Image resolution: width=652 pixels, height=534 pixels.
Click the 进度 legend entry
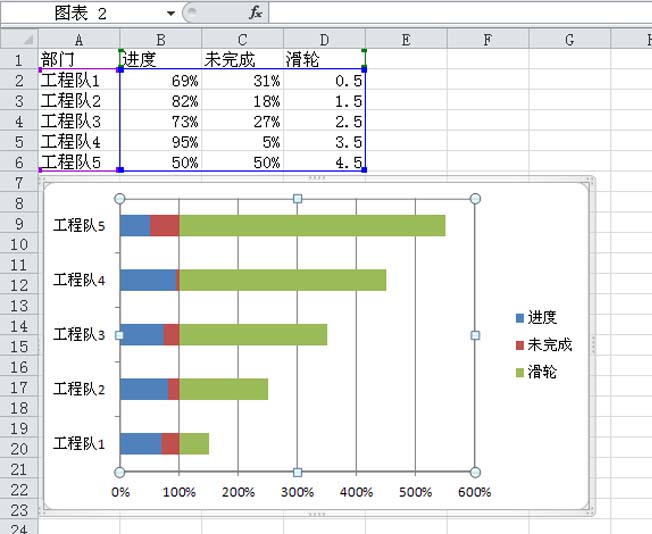tap(536, 317)
